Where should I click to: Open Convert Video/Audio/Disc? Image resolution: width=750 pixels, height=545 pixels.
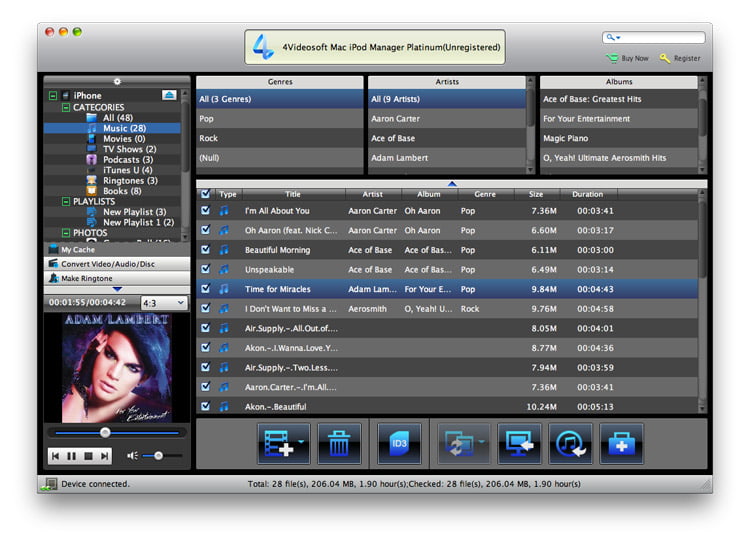[117, 264]
